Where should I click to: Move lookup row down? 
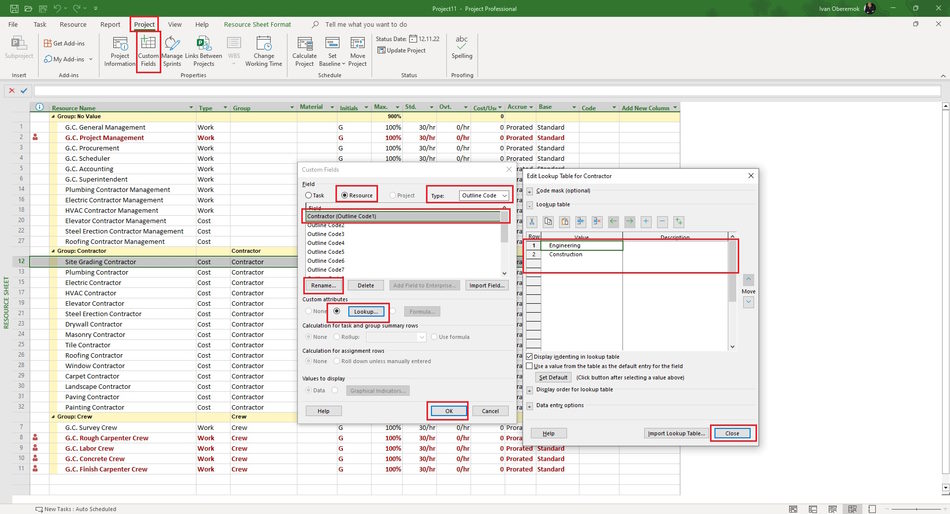click(748, 302)
